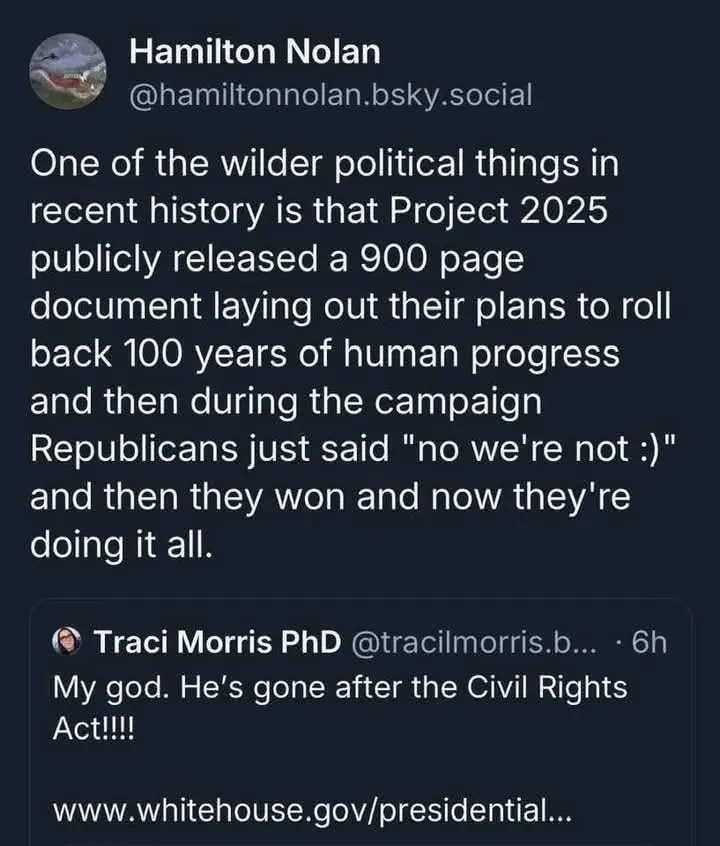720x846 pixels.
Task: Click the Hamilton Nolan display name
Action: [255, 53]
